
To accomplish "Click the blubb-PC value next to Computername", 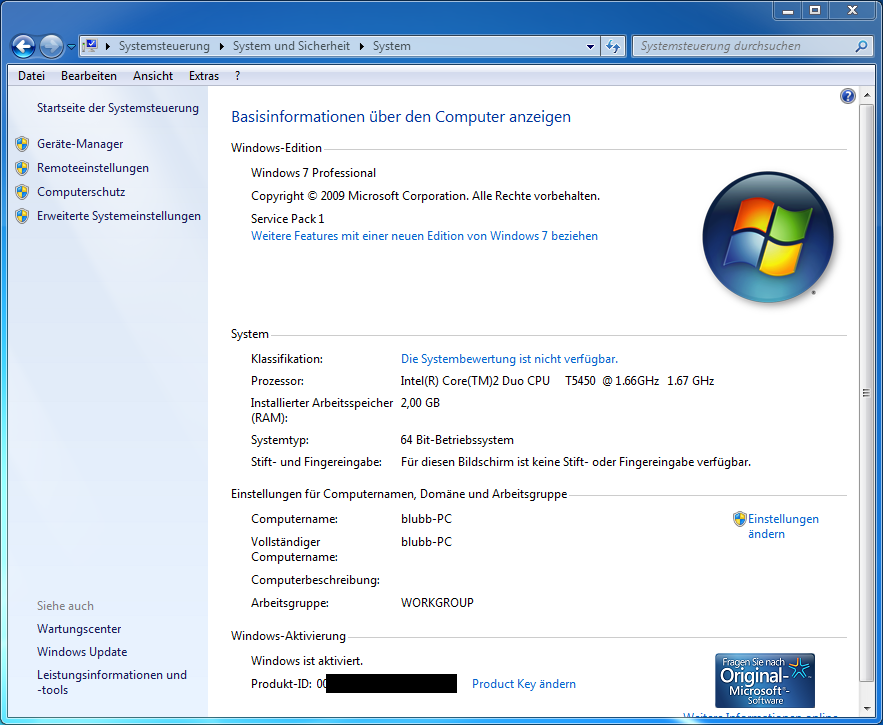I will (x=426, y=519).
